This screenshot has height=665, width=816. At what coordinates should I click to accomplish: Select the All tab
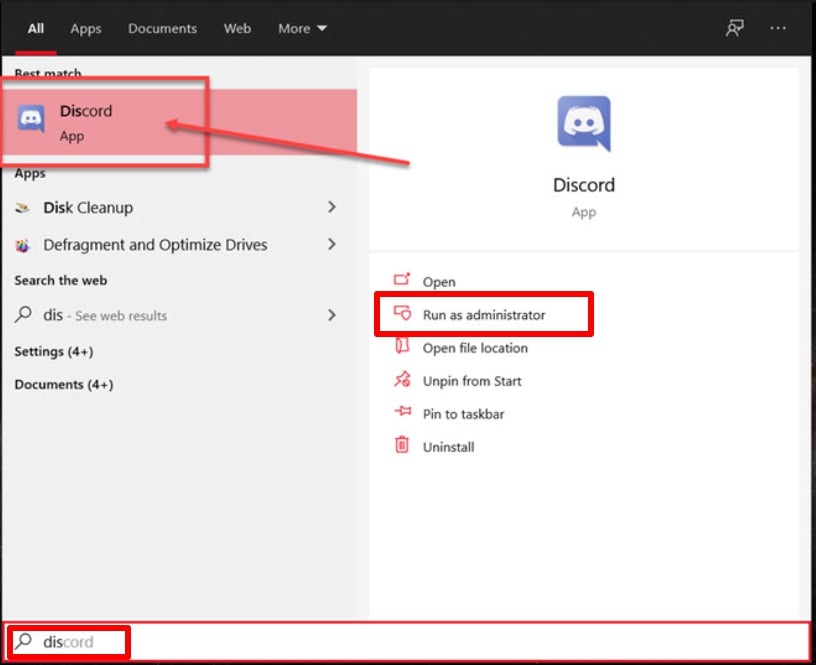pyautogui.click(x=35, y=28)
